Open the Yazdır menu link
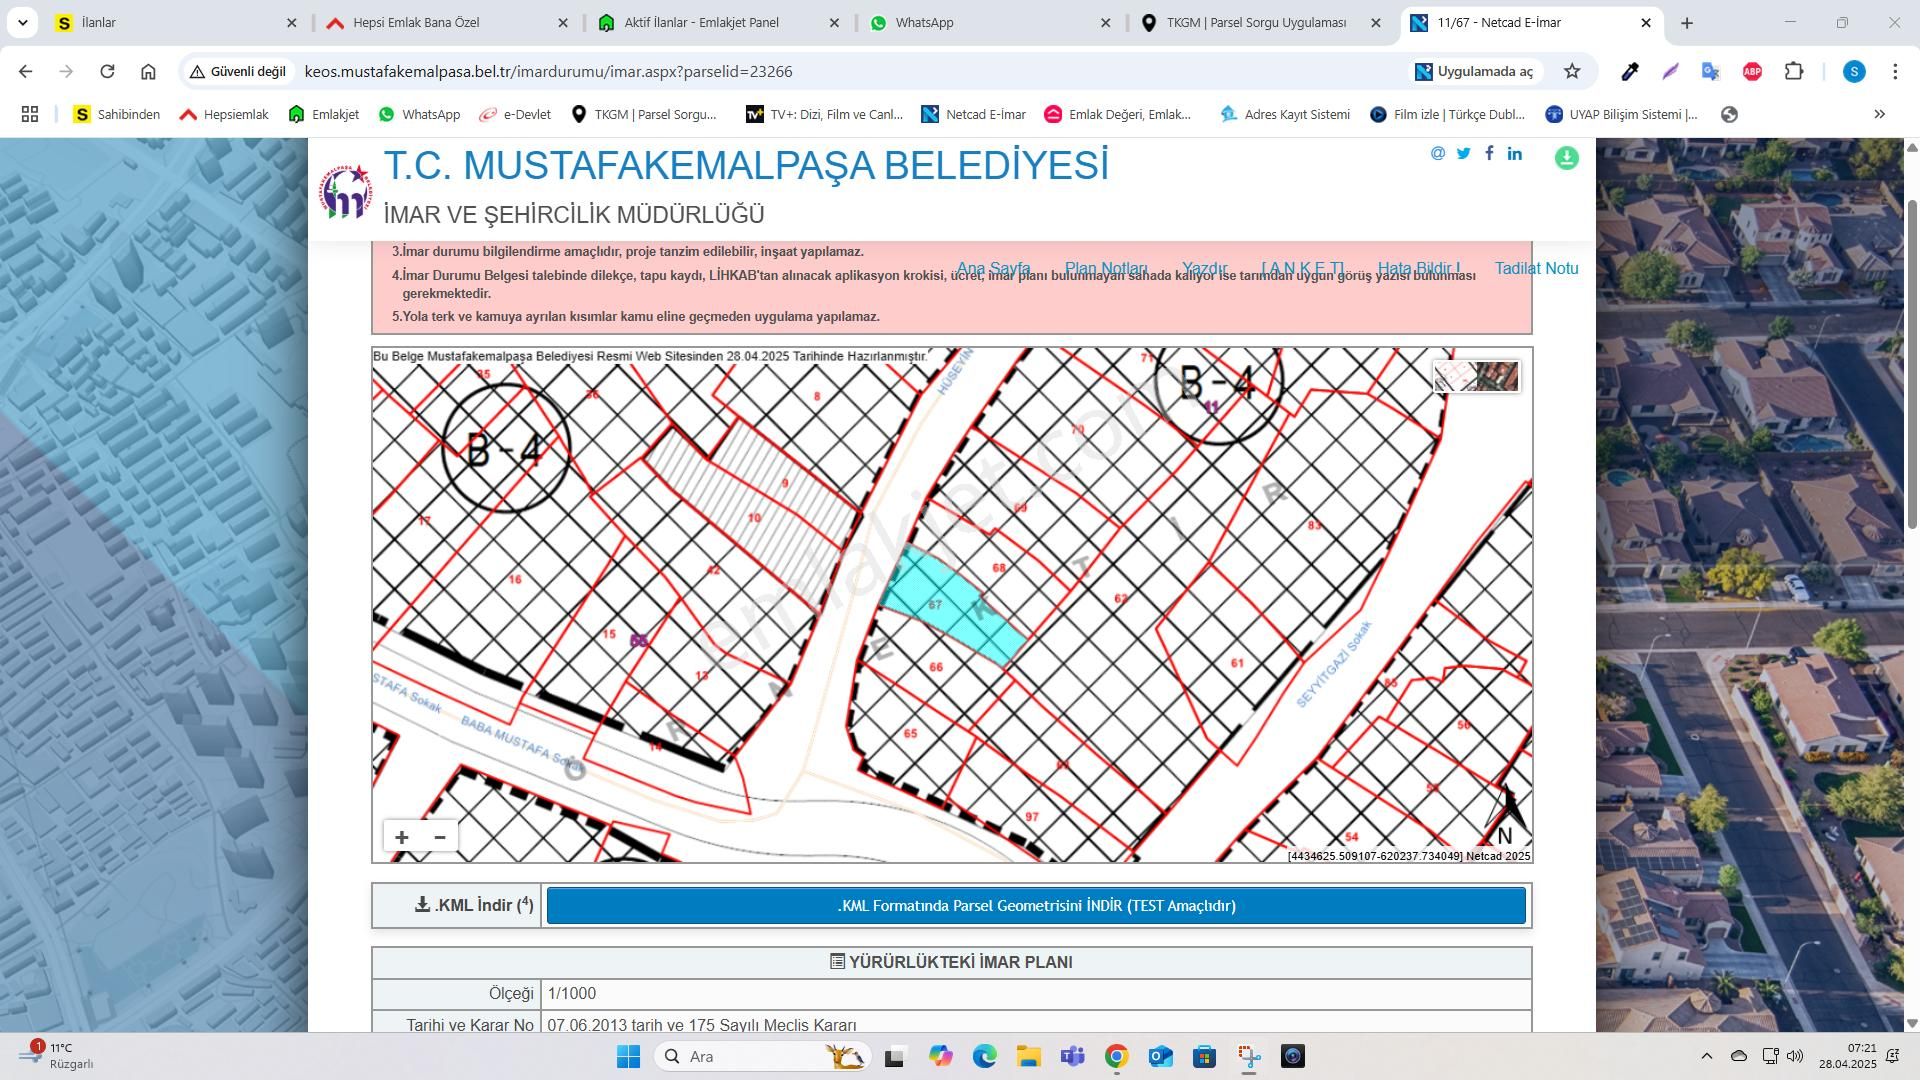The width and height of the screenshot is (1920, 1080). (x=1204, y=268)
